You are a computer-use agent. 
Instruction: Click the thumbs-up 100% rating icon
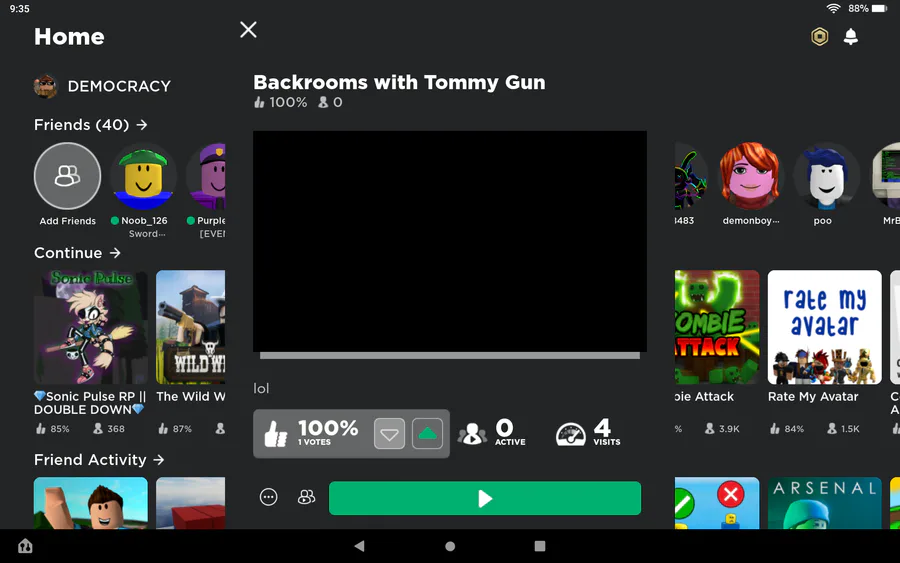276,434
